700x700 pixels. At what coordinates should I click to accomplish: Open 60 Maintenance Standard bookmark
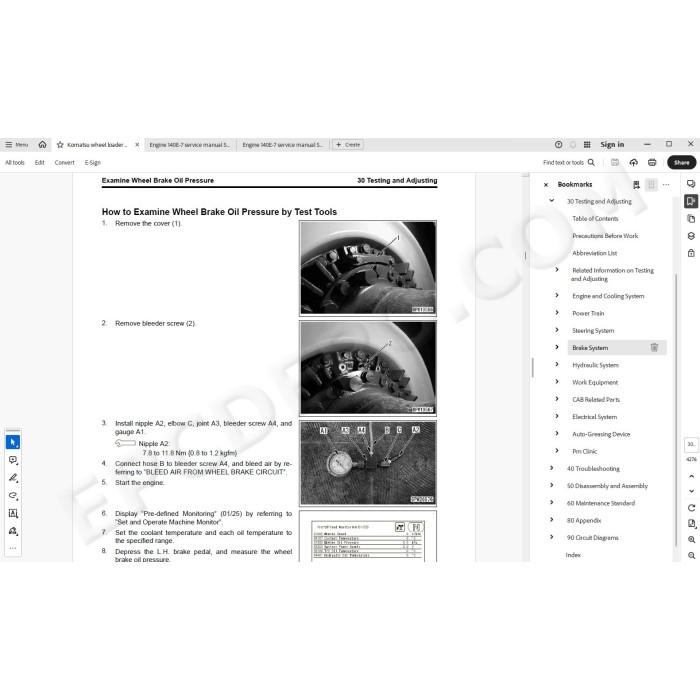coord(600,503)
